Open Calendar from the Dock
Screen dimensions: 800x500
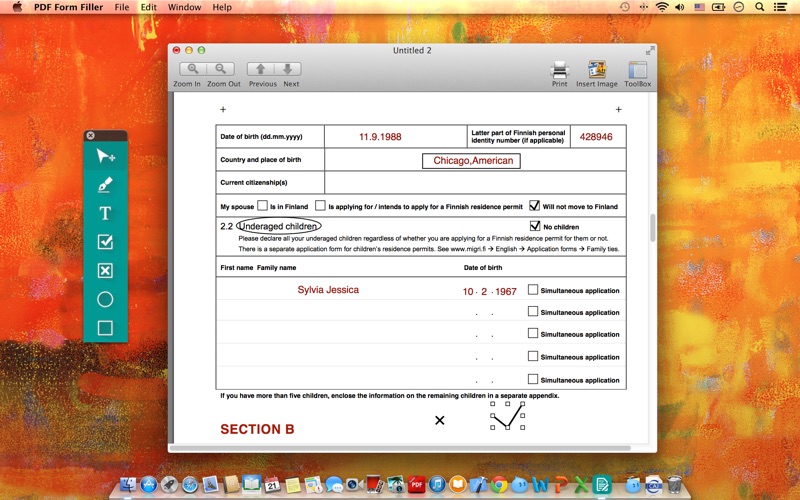coord(272,484)
